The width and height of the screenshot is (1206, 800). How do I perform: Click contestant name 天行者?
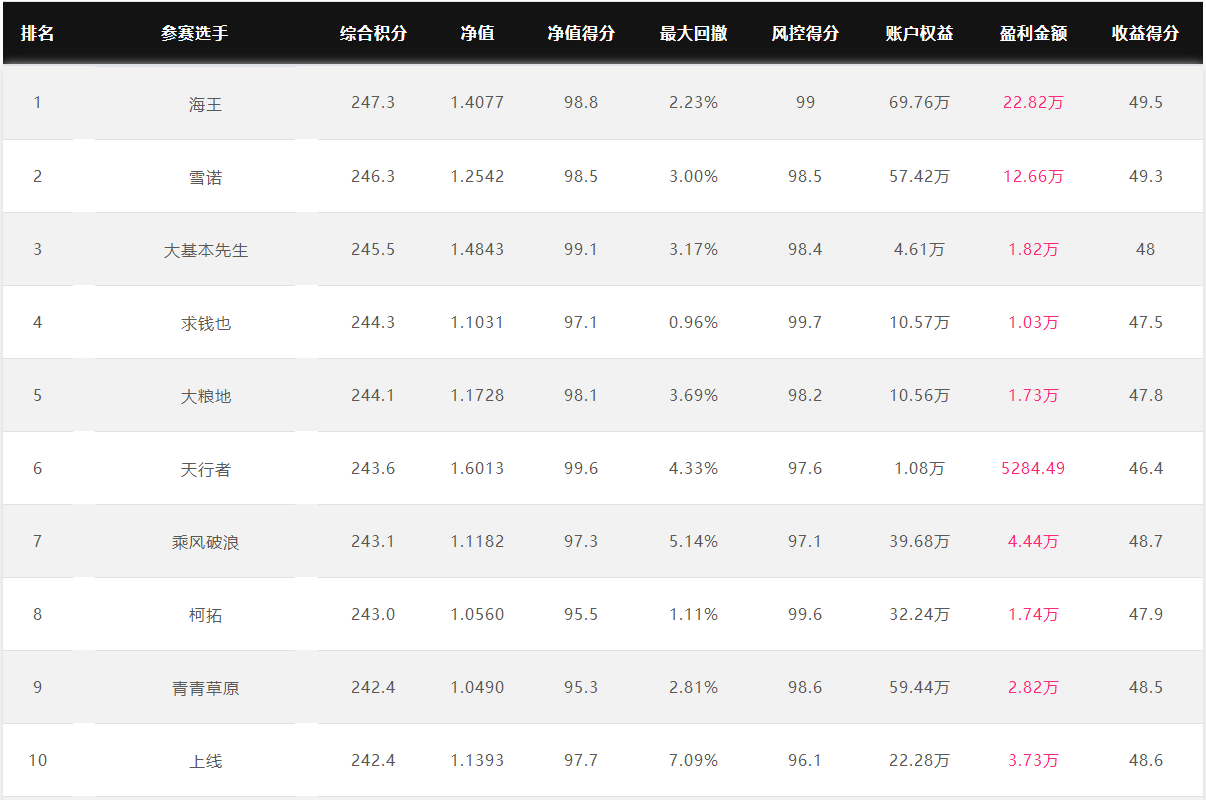[x=206, y=469]
